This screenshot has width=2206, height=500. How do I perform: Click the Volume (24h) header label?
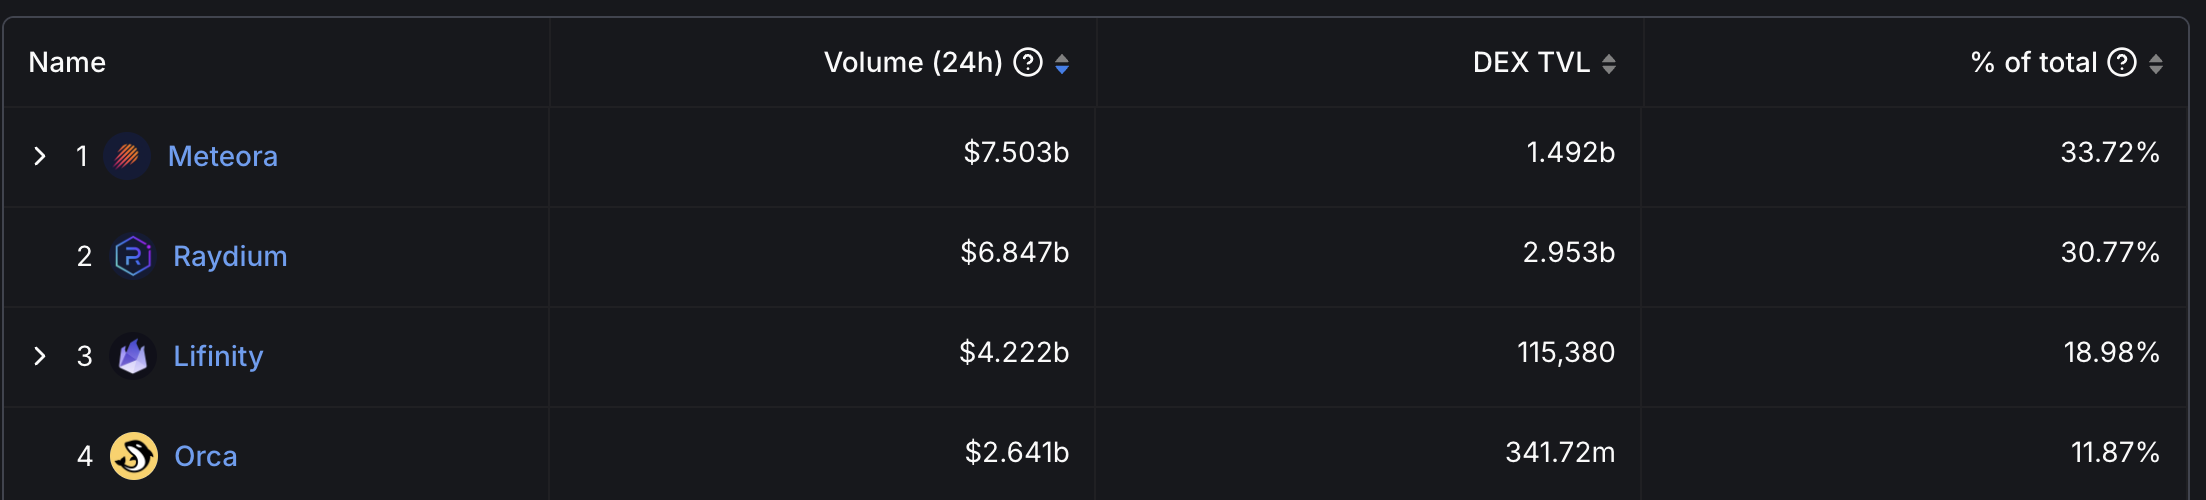coord(912,63)
